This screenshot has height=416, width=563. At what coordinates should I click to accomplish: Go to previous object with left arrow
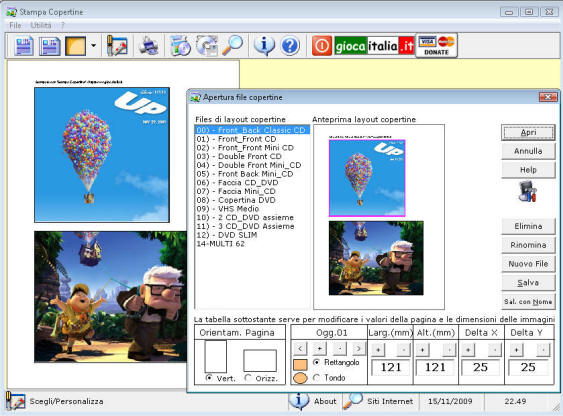point(300,348)
